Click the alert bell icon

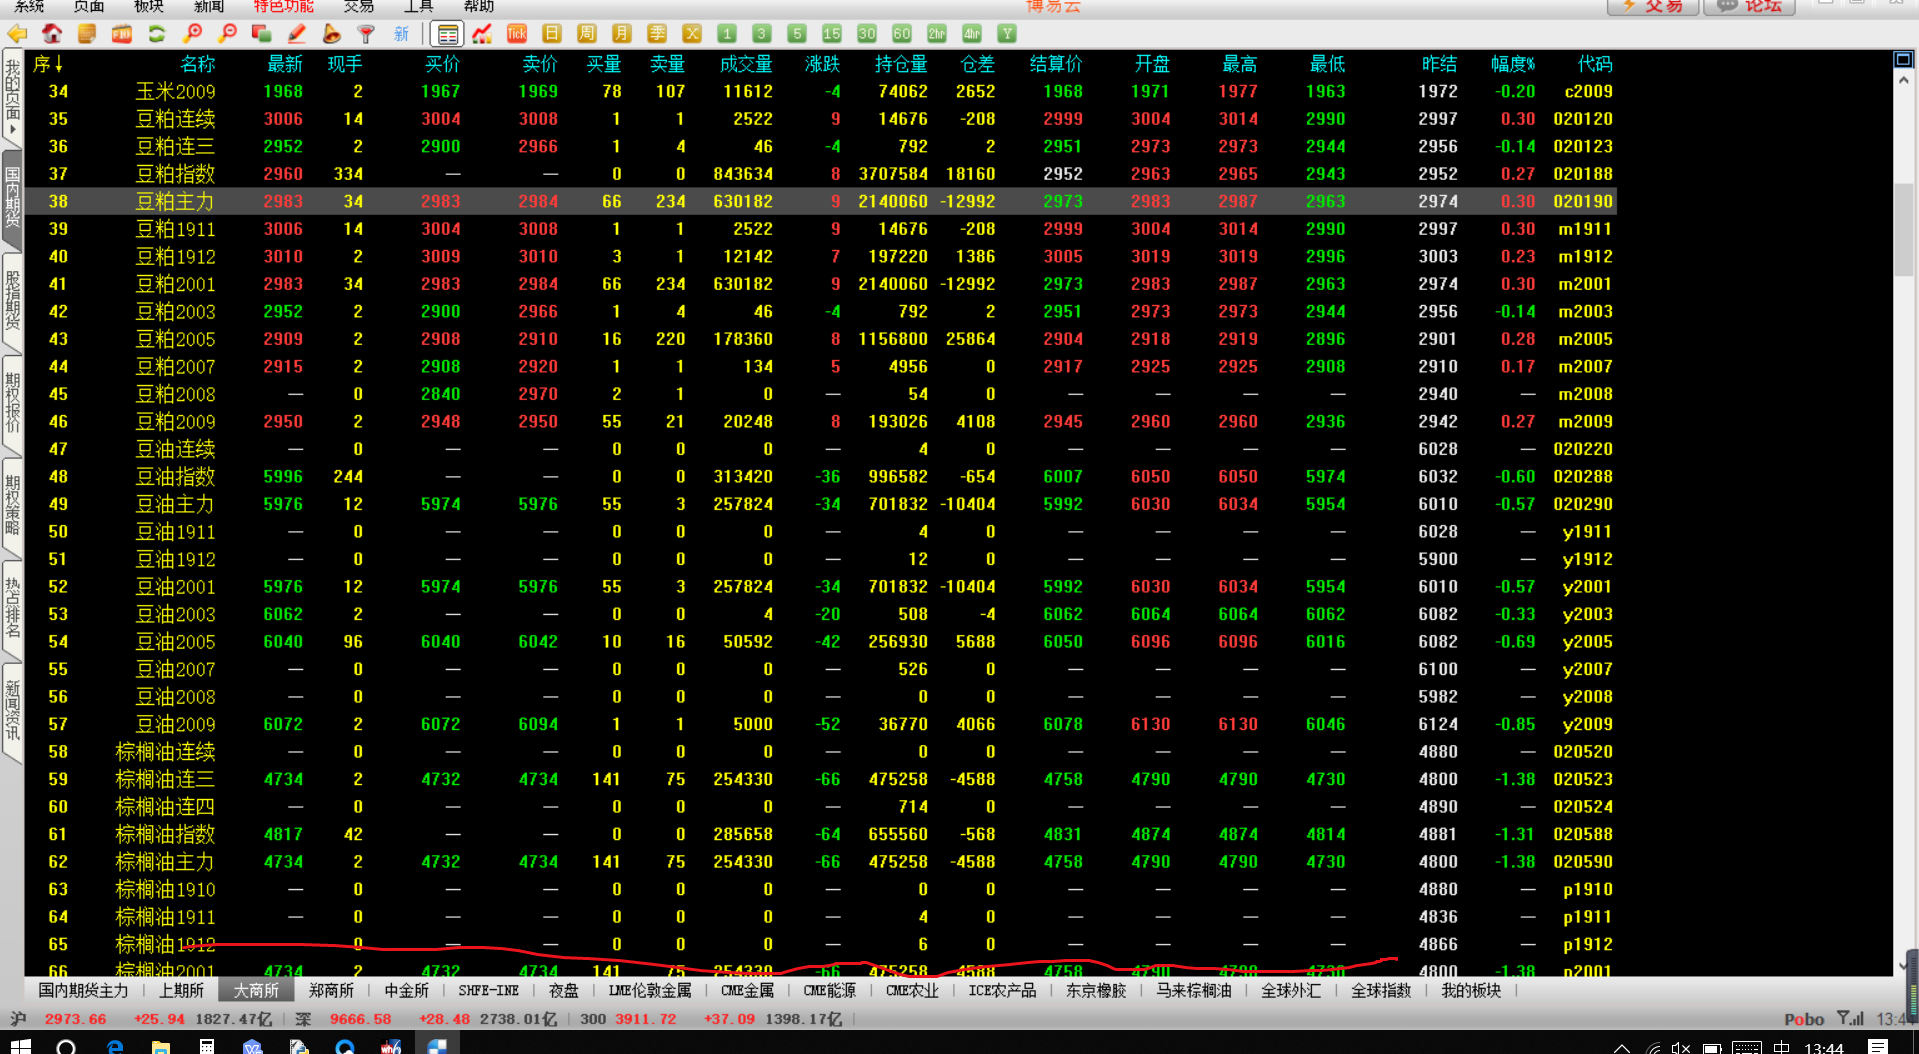[331, 34]
